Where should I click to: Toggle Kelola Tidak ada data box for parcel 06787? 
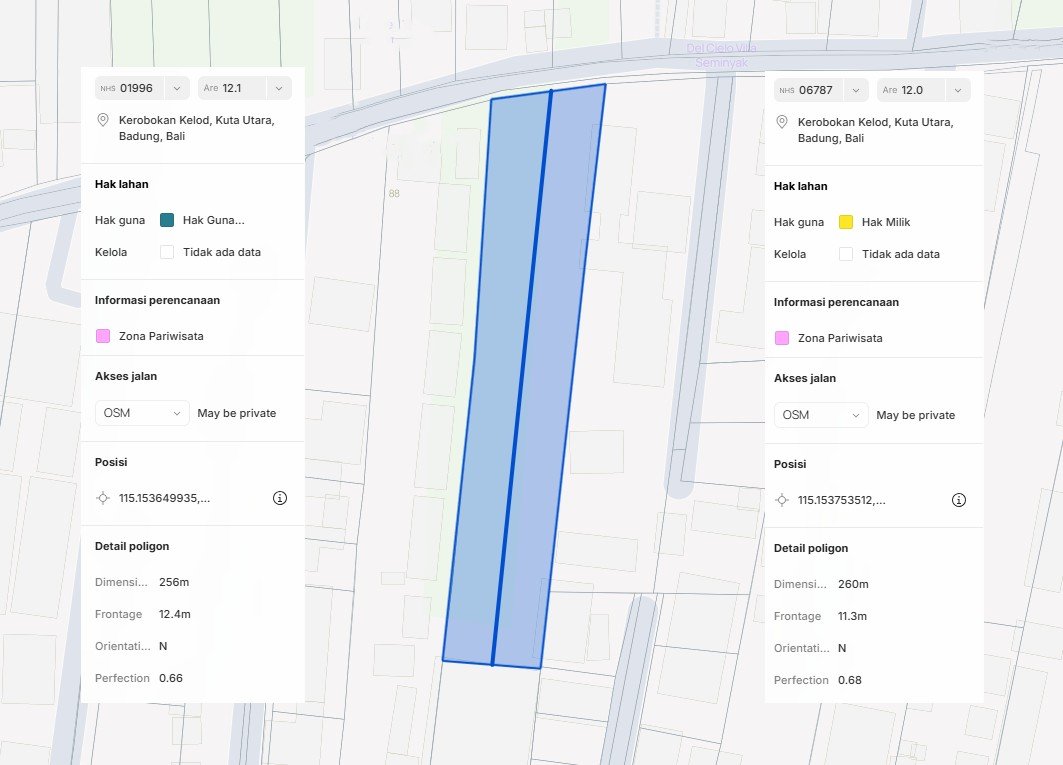coord(846,254)
